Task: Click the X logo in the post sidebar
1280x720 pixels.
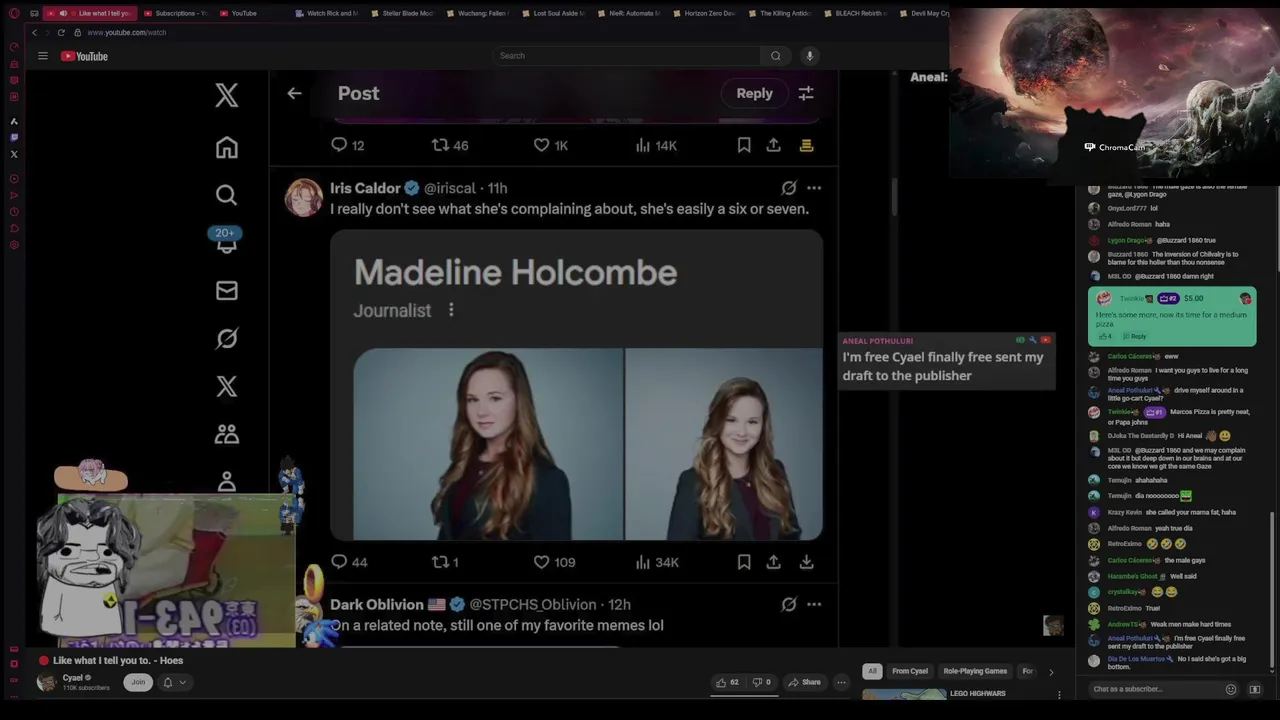Action: tap(227, 95)
